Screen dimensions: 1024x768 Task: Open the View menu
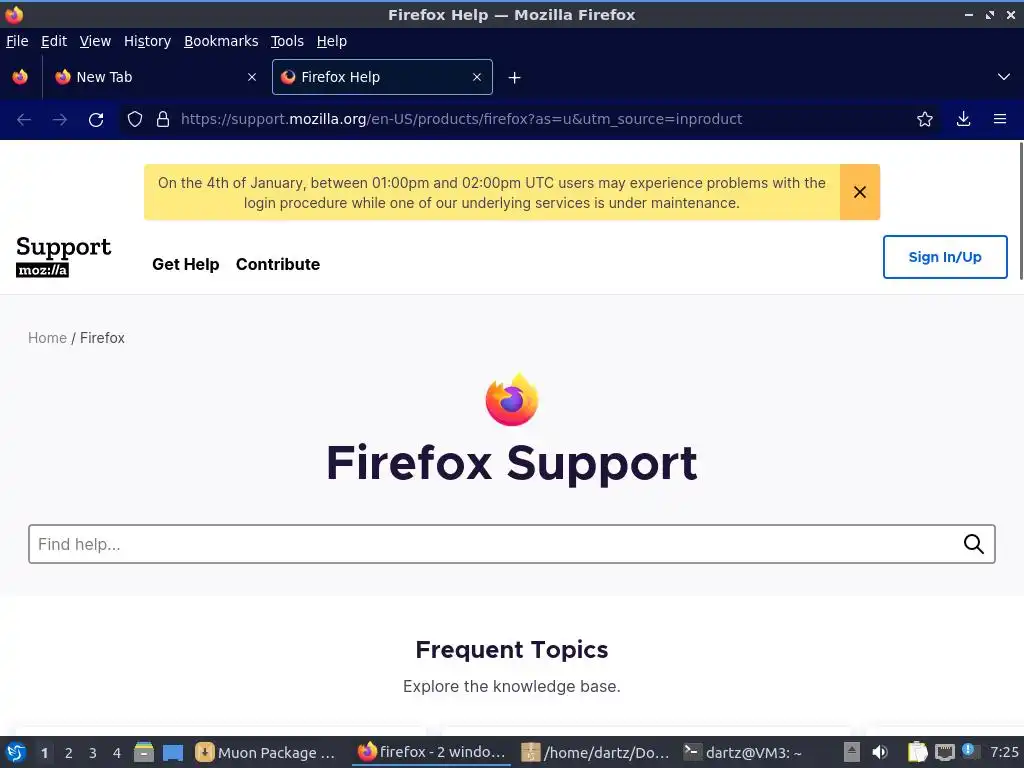pyautogui.click(x=95, y=41)
